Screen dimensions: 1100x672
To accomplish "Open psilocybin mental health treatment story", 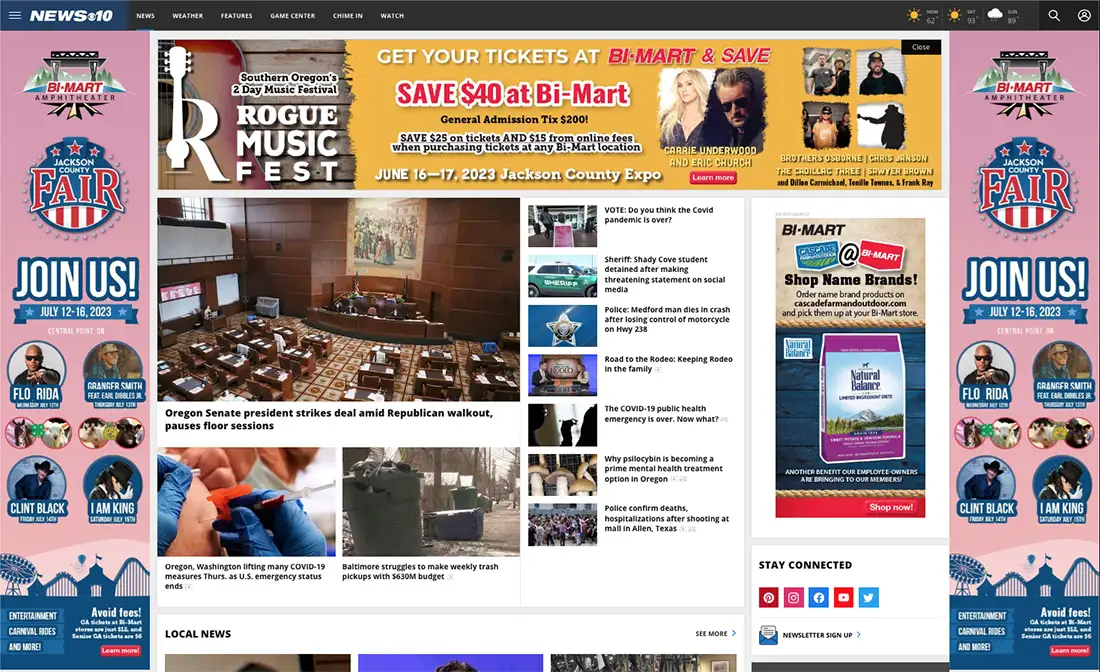I will [x=663, y=469].
